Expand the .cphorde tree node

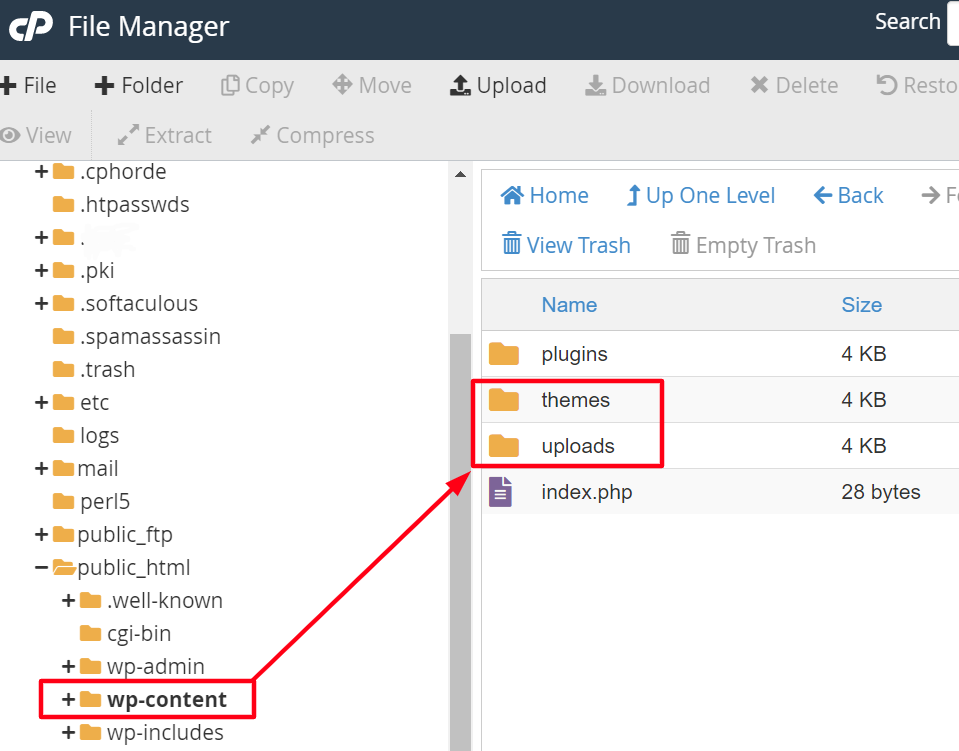click(42, 172)
